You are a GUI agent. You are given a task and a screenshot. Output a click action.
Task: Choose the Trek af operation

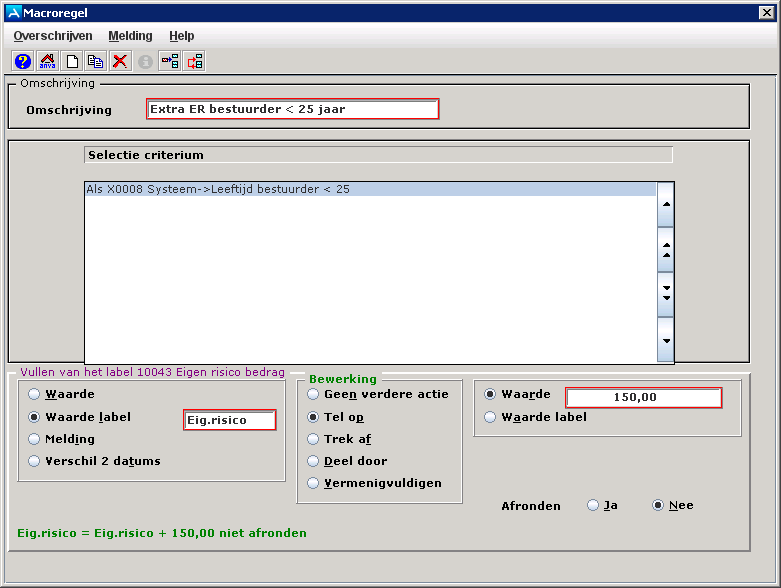tap(314, 439)
